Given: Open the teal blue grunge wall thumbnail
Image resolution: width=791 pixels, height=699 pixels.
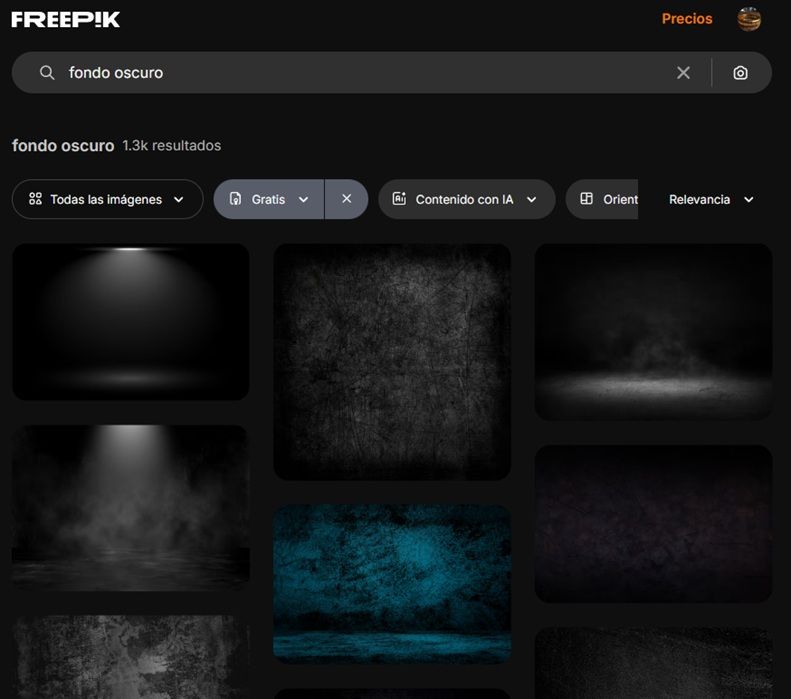Looking at the screenshot, I should [392, 584].
